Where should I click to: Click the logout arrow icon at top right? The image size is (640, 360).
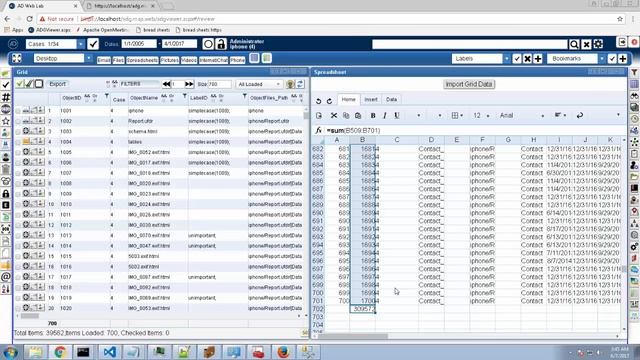point(622,42)
